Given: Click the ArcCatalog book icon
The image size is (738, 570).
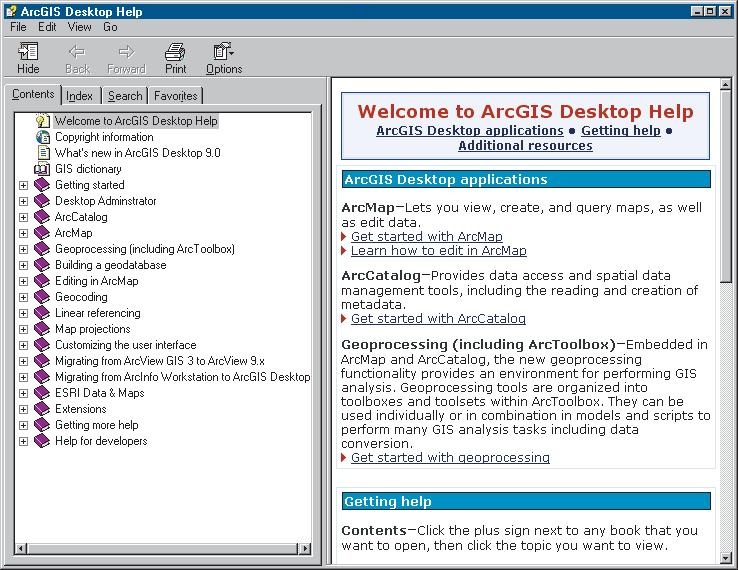Looking at the screenshot, I should pyautogui.click(x=42, y=217).
